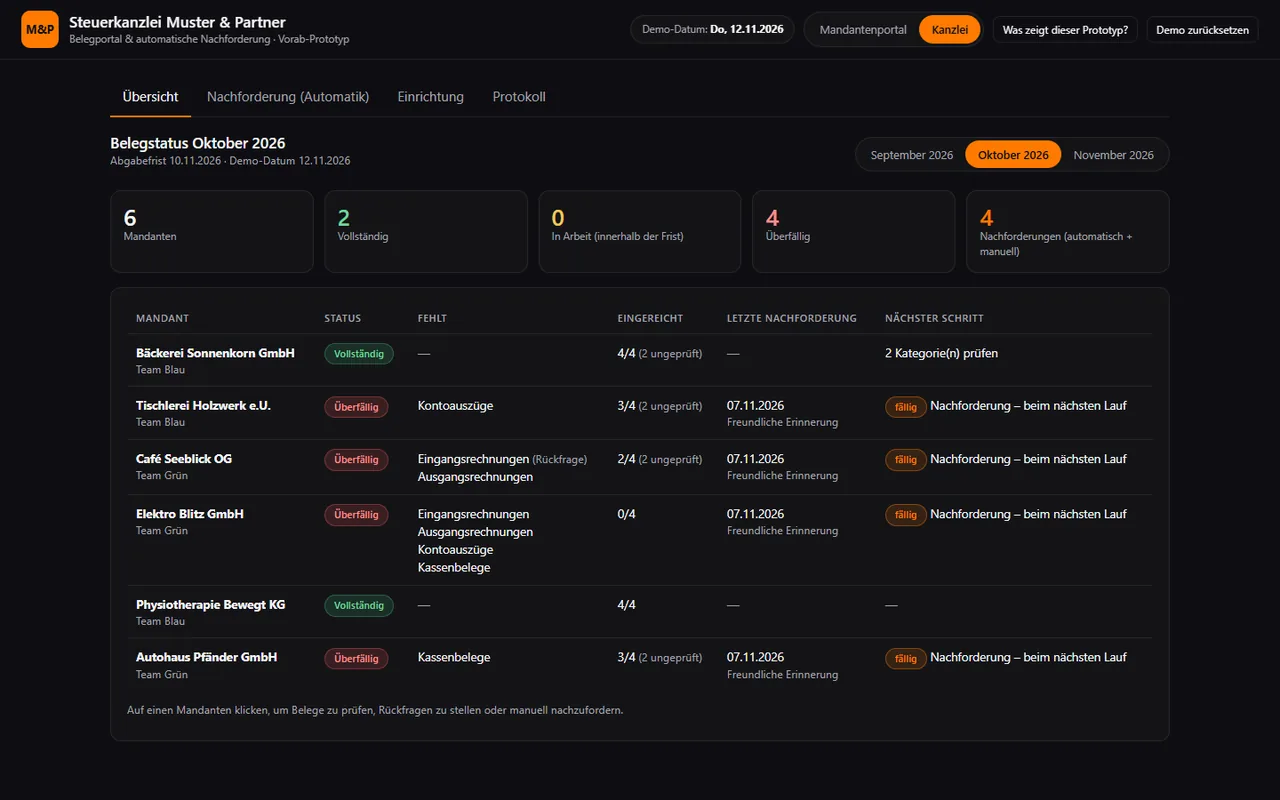Screen dimensions: 1280x800
Task: Open the Vollständig summary card
Action: [x=426, y=232]
